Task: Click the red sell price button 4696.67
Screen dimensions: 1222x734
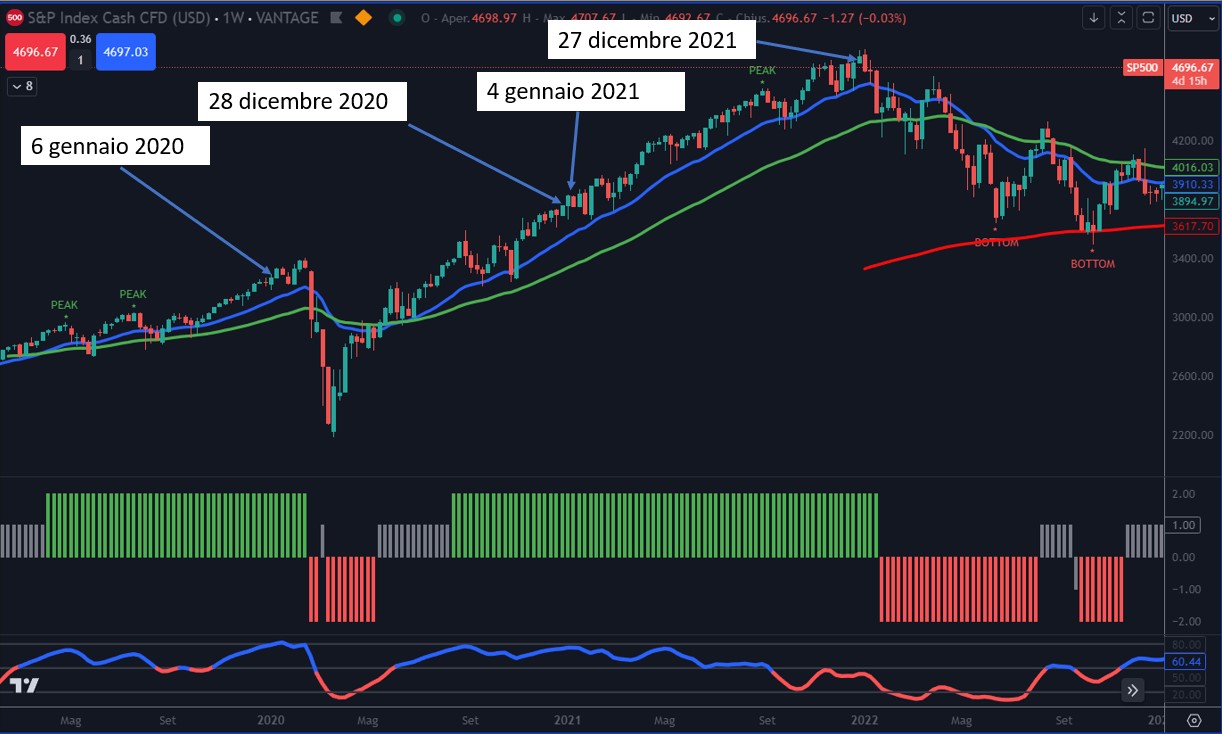Action: tap(35, 52)
